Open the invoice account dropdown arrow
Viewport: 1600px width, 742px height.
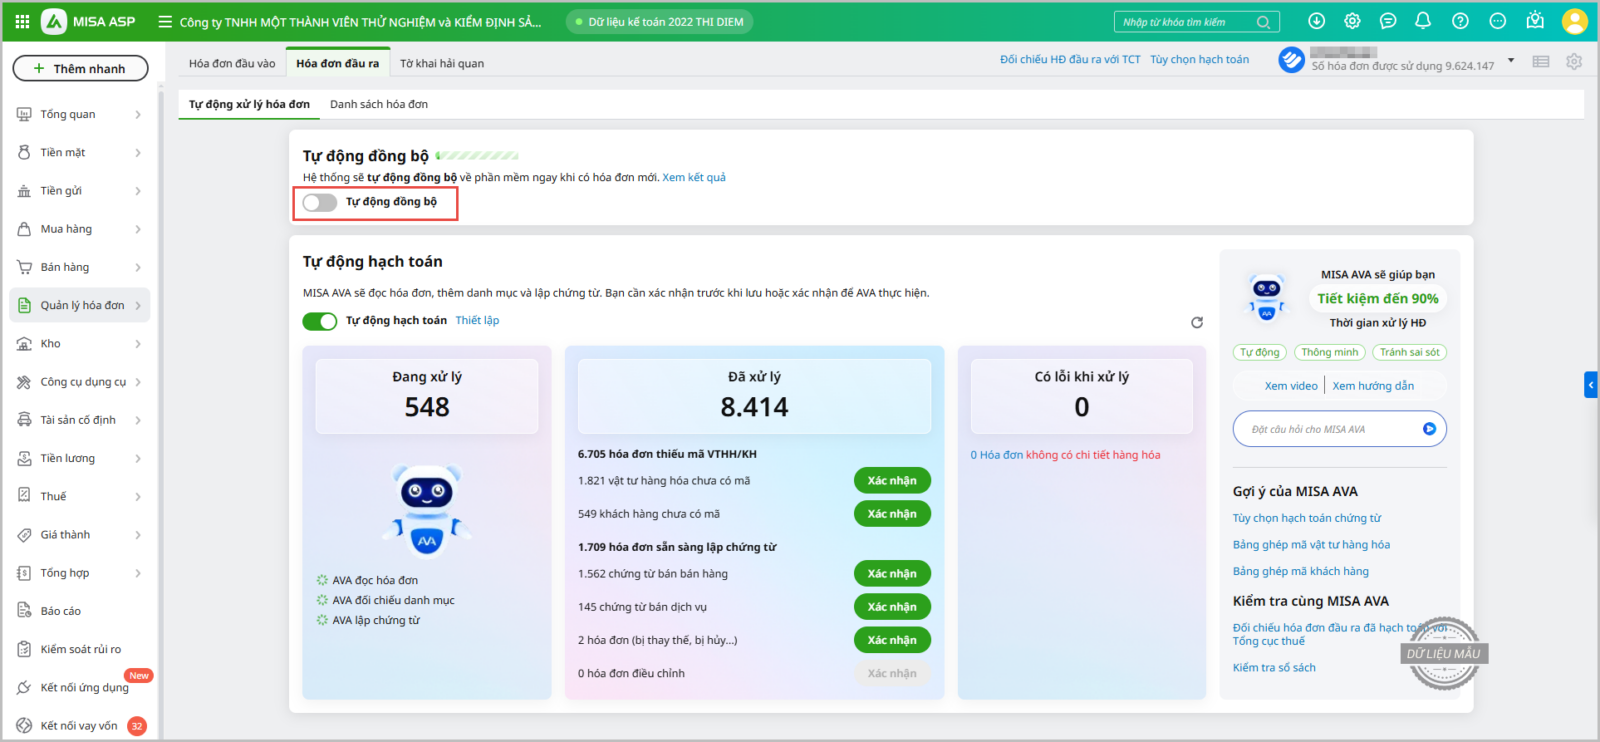pos(1511,61)
